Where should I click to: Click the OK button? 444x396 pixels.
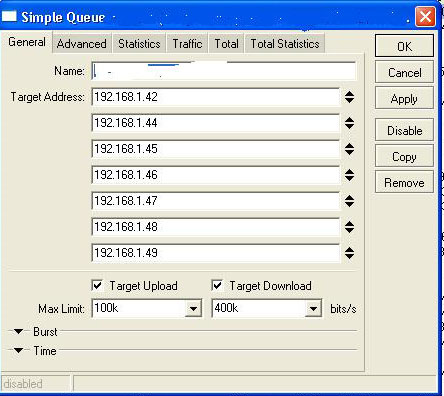(404, 46)
